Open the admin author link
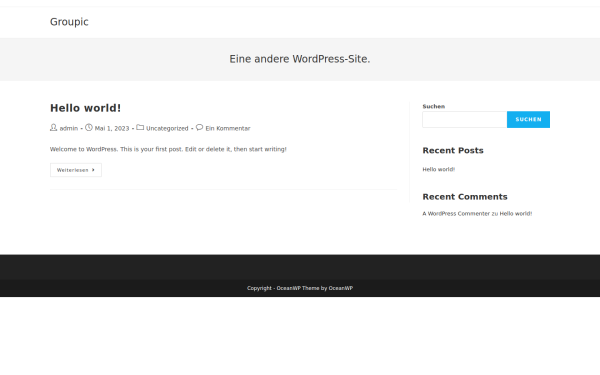 [68, 128]
